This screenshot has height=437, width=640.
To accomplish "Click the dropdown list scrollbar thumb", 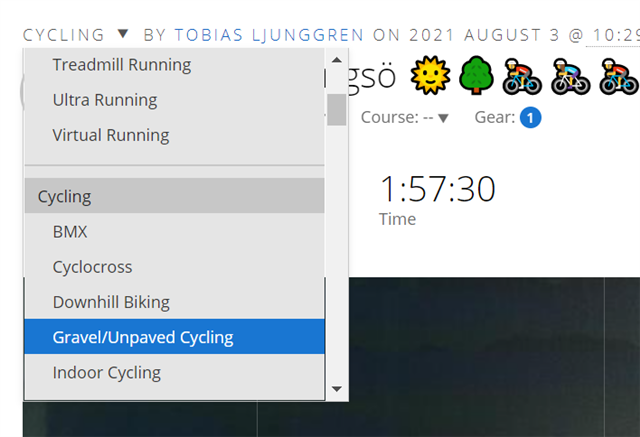I will [337, 110].
